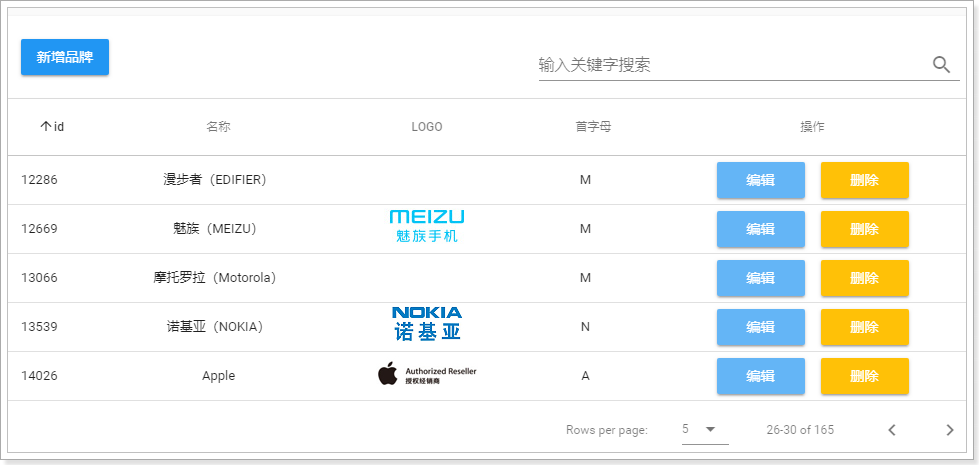Click the 名称 column header

tap(218, 127)
